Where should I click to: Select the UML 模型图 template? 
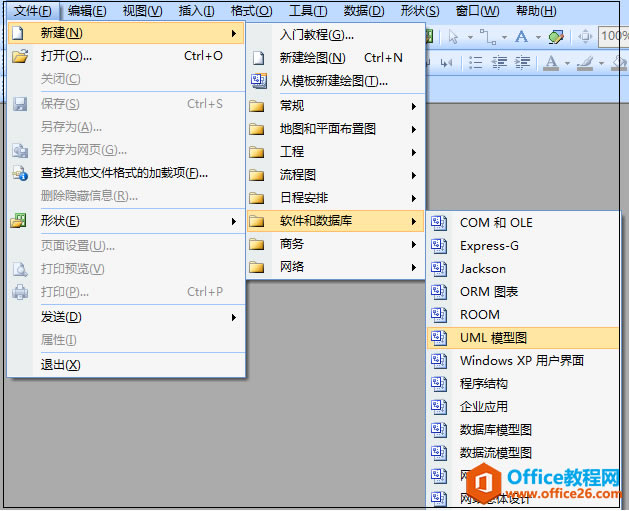point(523,338)
